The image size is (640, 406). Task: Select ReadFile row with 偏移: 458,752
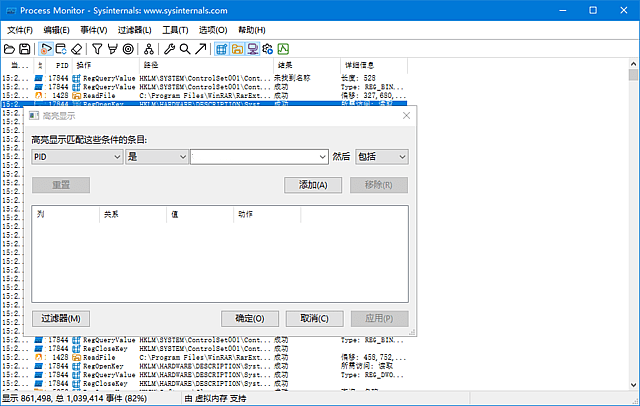[x=204, y=357]
